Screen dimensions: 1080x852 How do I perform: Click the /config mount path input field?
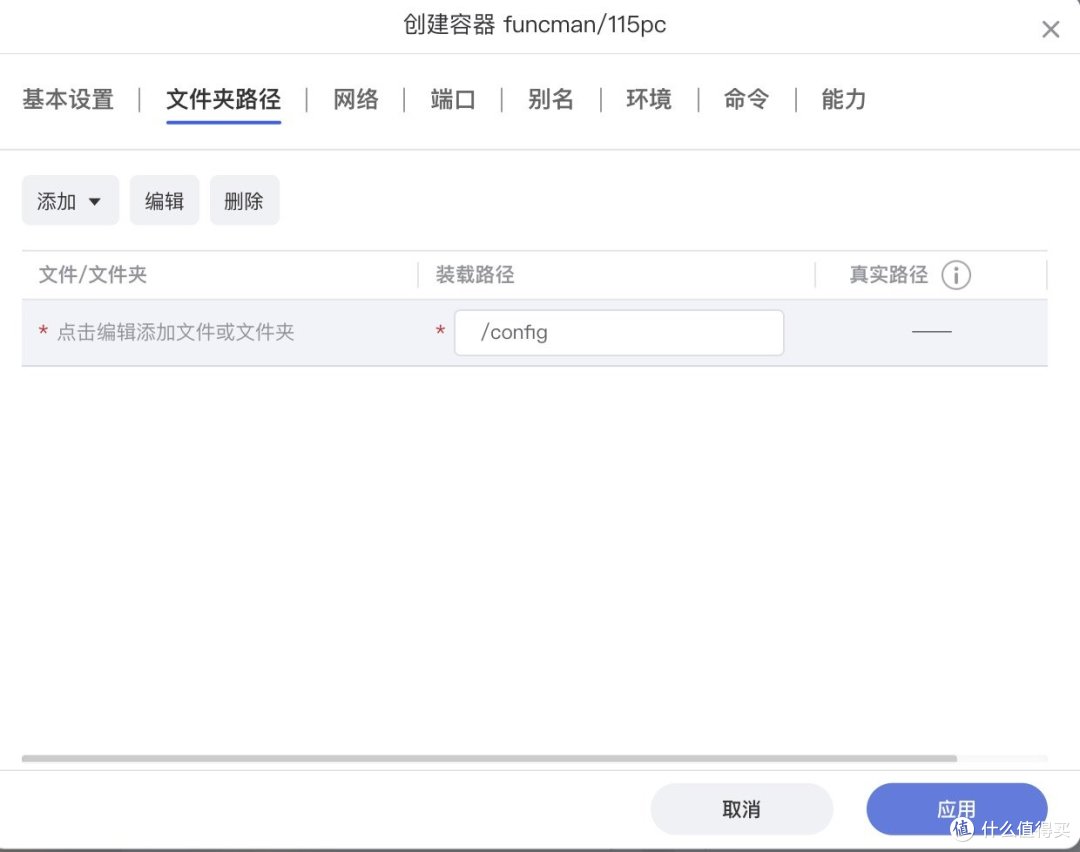pyautogui.click(x=618, y=332)
